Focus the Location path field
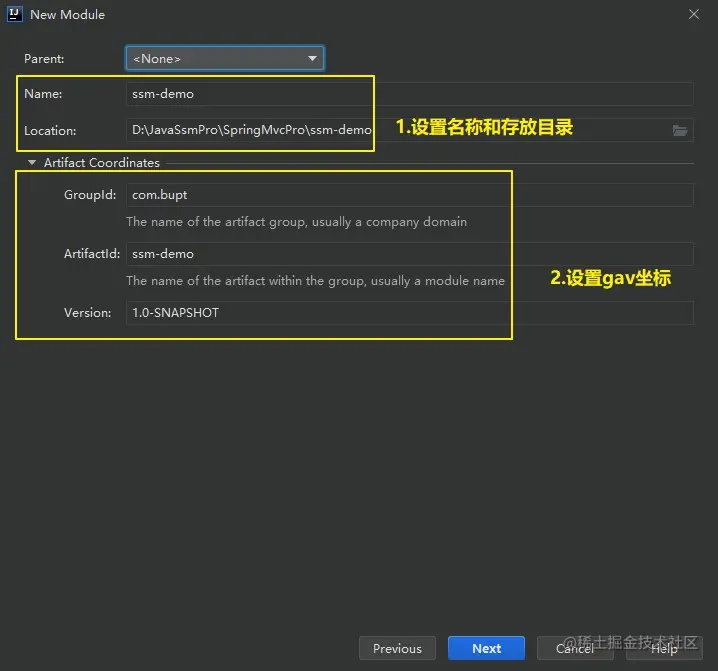Image resolution: width=718 pixels, height=671 pixels. tap(398, 130)
